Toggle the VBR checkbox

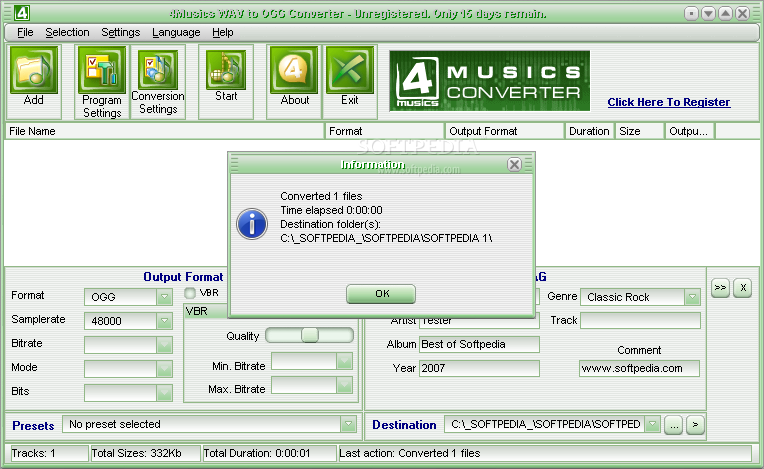pyautogui.click(x=190, y=293)
